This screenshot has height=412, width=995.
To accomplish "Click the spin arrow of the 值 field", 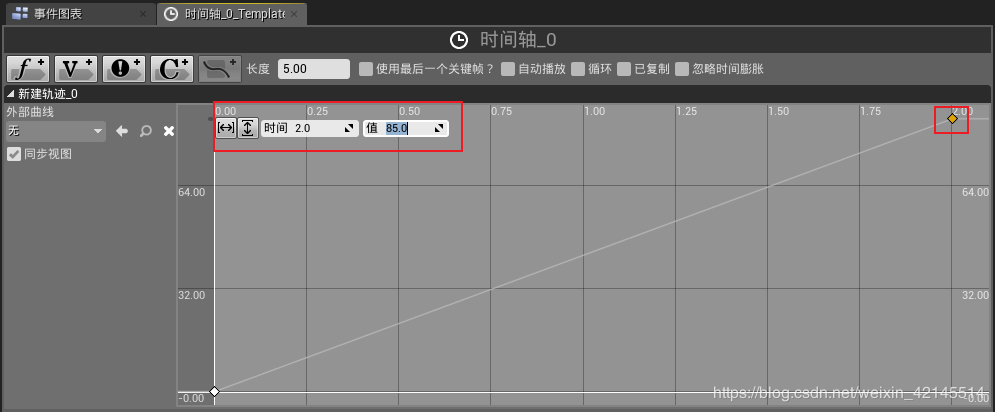I will coord(439,128).
